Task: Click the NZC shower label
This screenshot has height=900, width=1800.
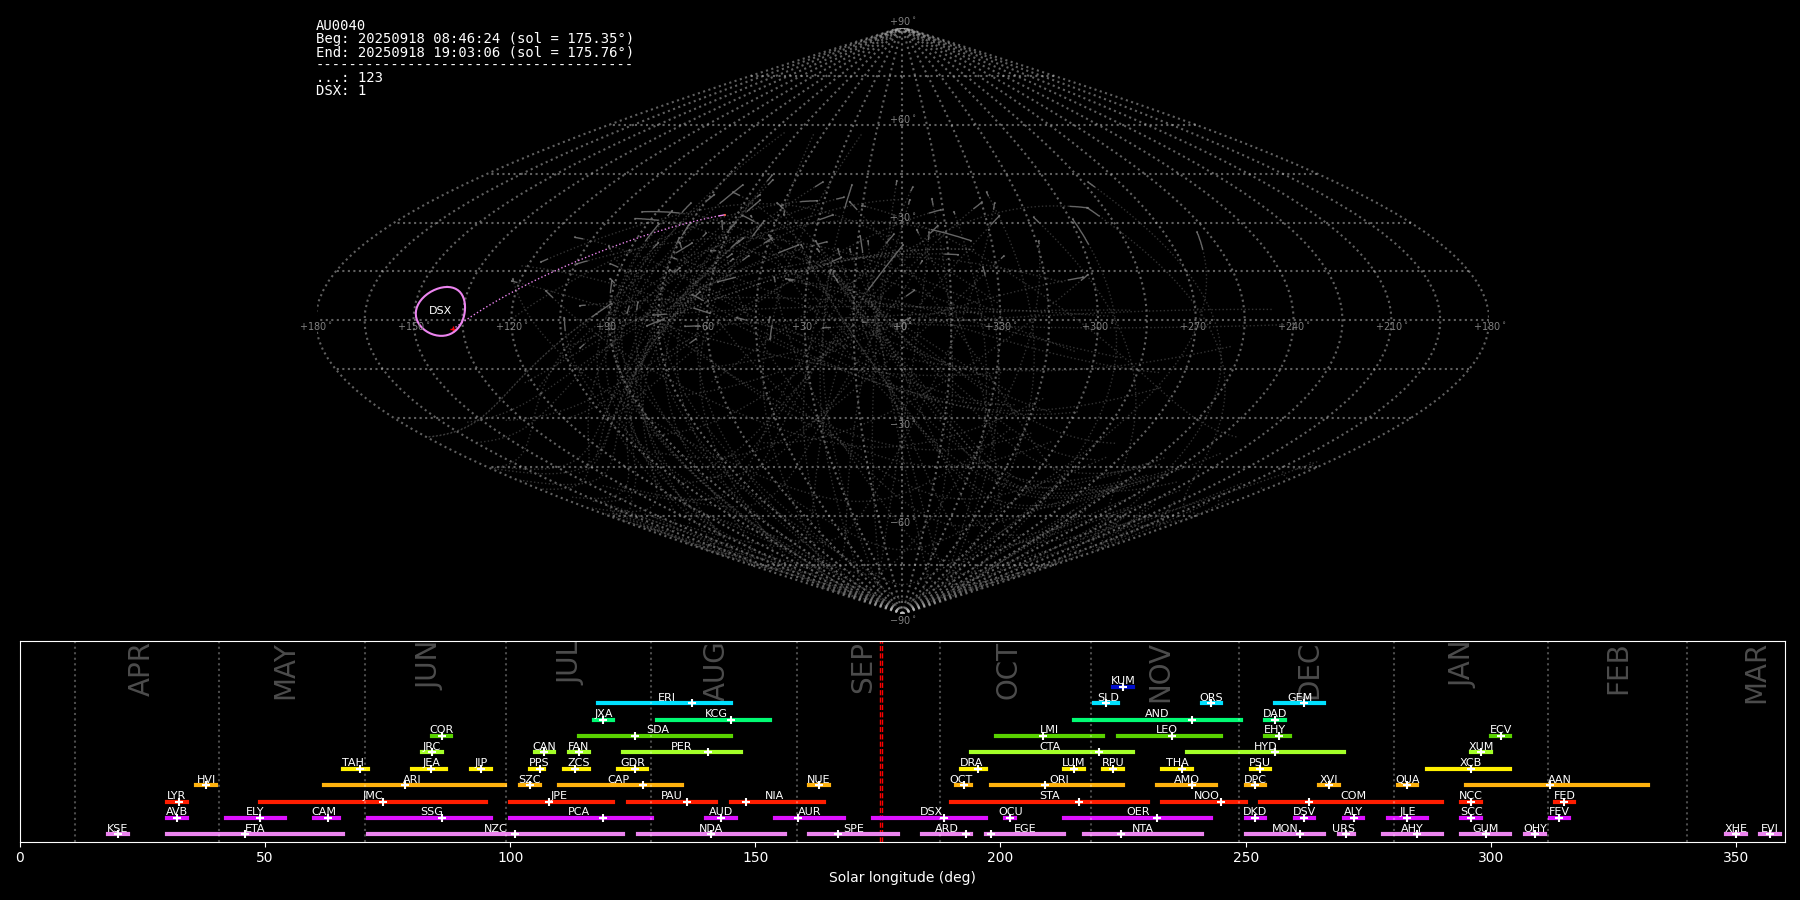Action: click(495, 829)
